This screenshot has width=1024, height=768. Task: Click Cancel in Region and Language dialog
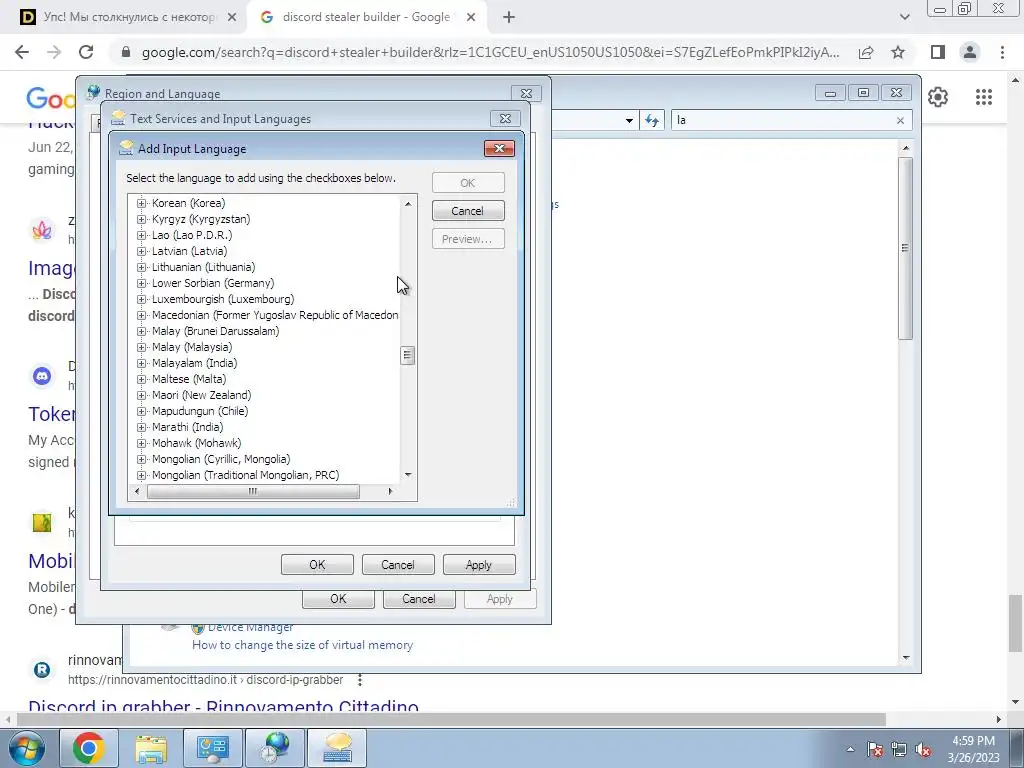pyautogui.click(x=419, y=599)
